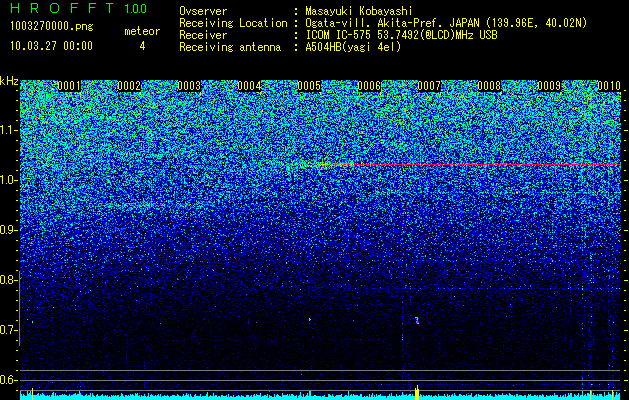Click the yellow spike at the strip's left end
This screenshot has height=400, width=629.
point(32,394)
